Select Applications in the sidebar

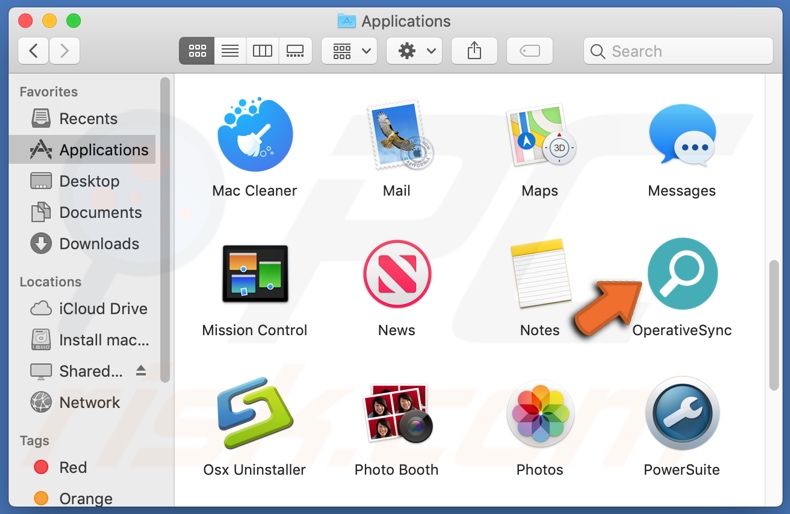tap(82, 150)
